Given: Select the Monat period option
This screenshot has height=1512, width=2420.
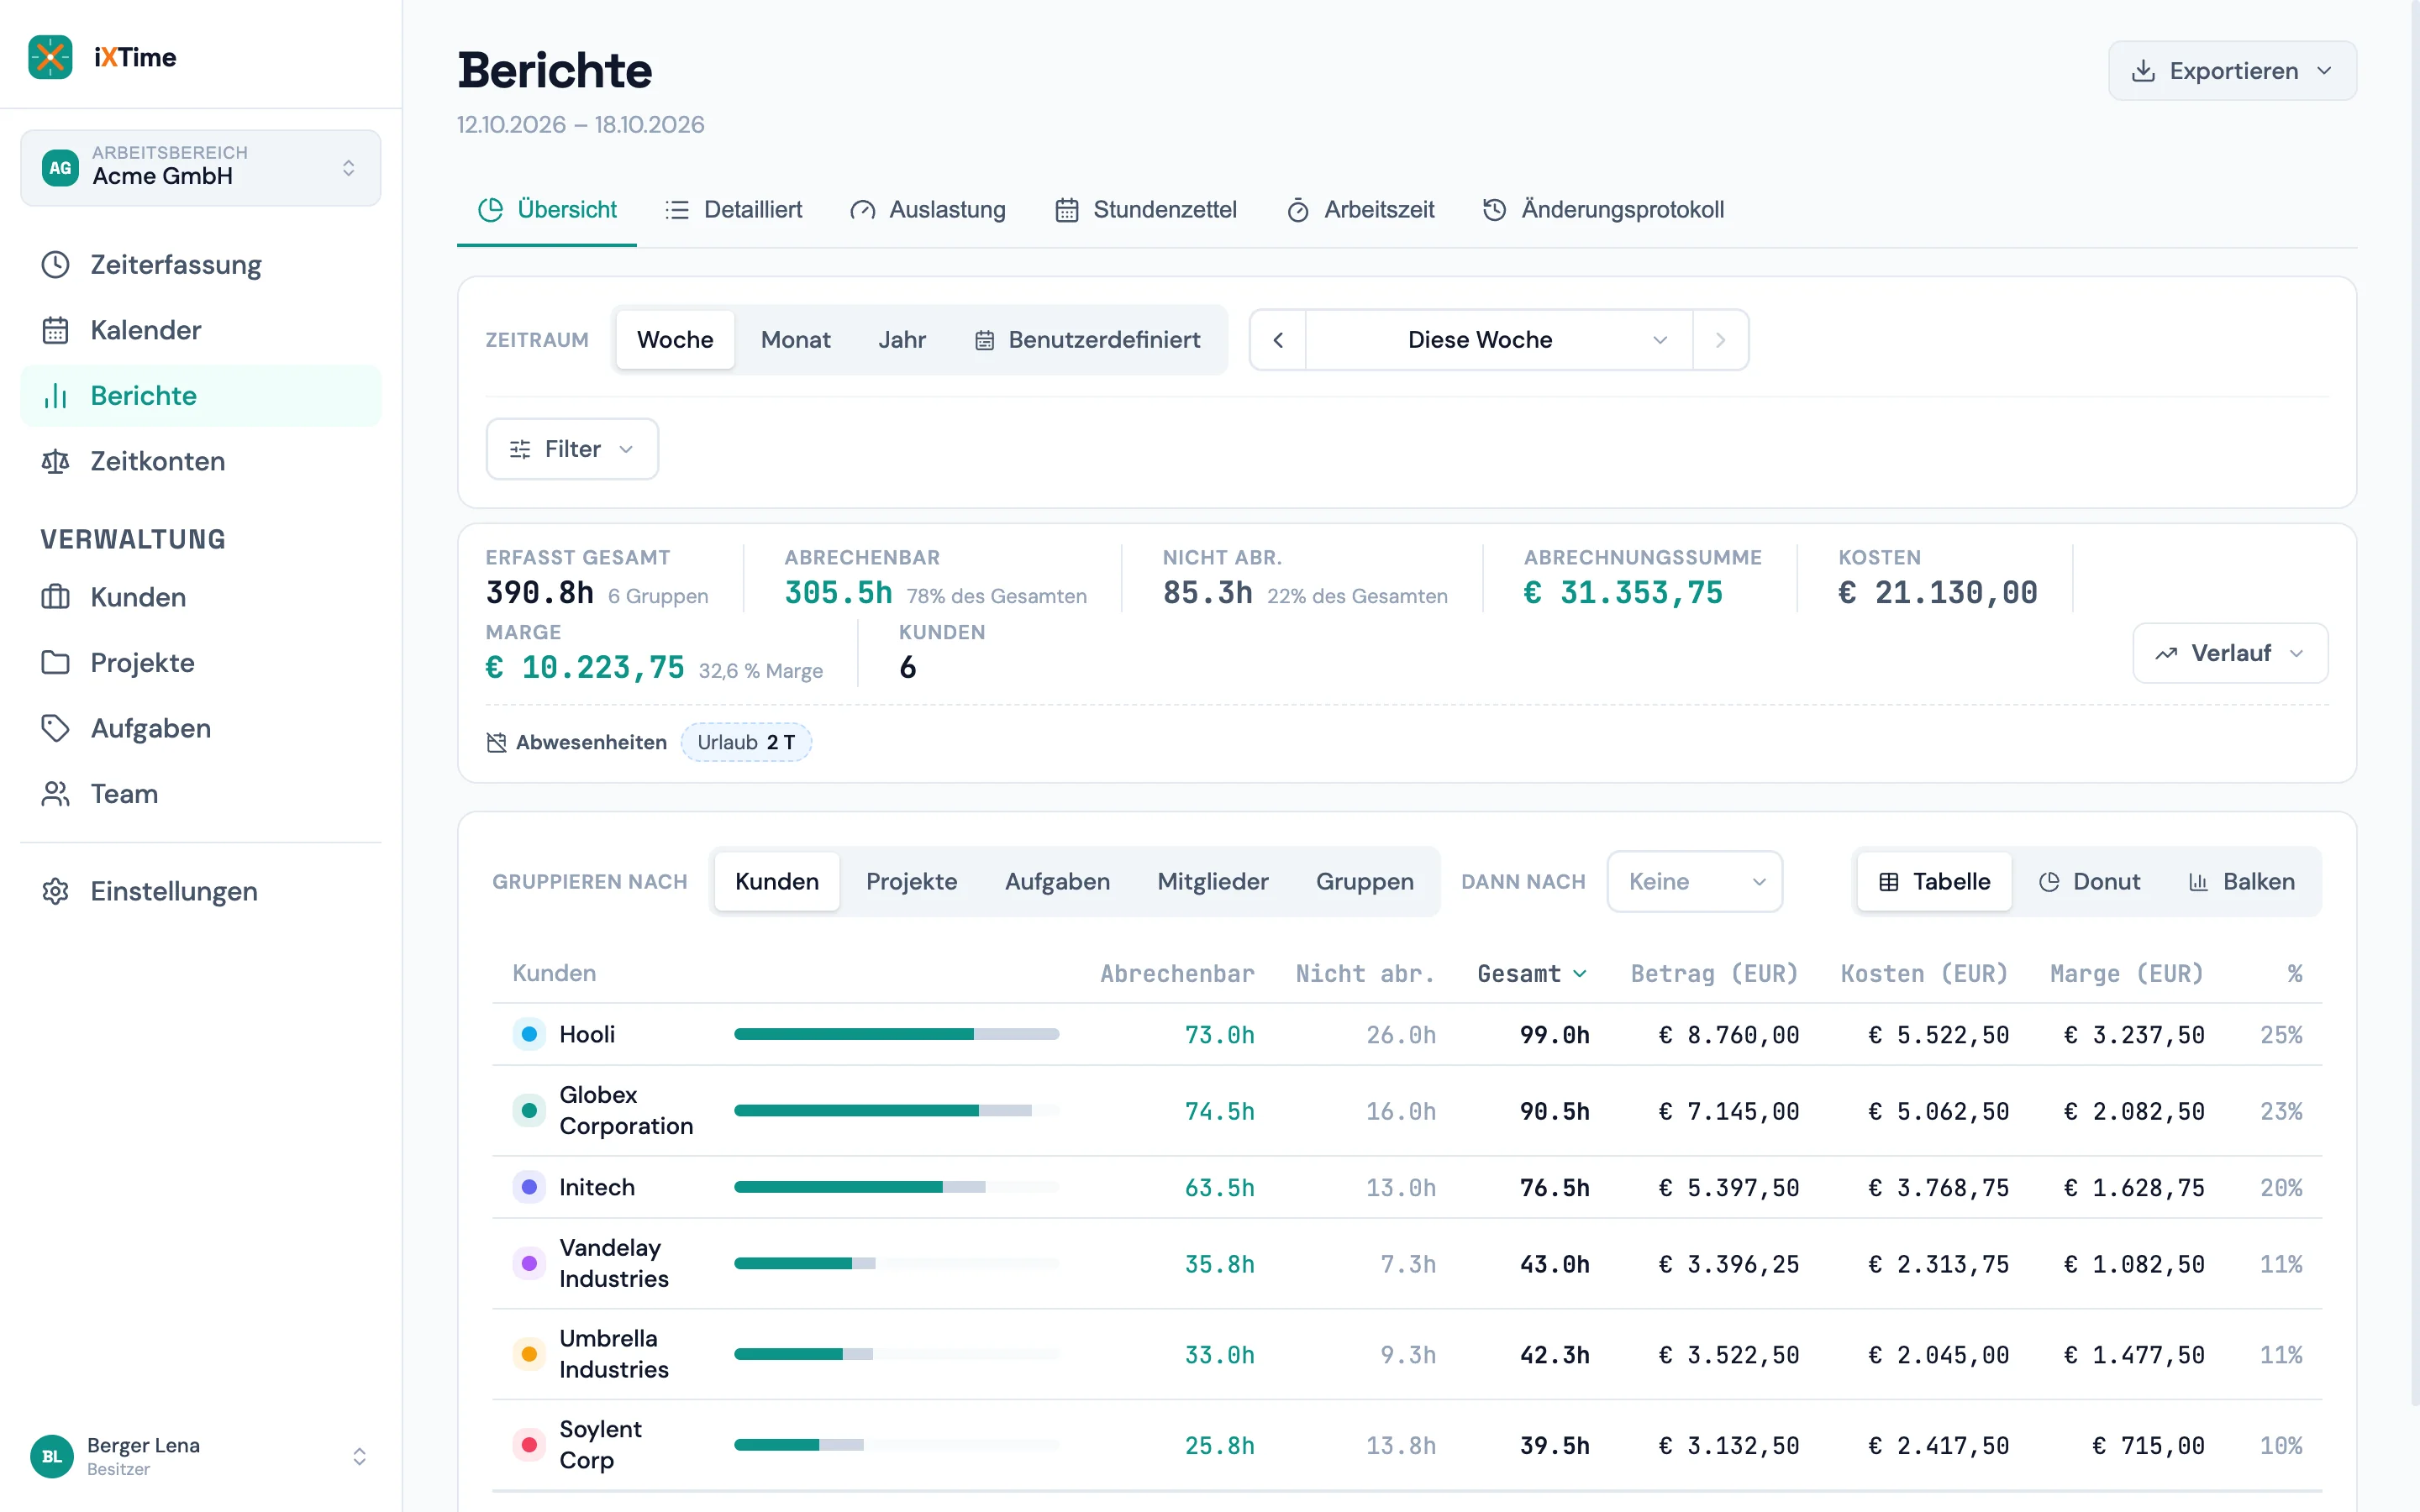Looking at the screenshot, I should tap(795, 340).
